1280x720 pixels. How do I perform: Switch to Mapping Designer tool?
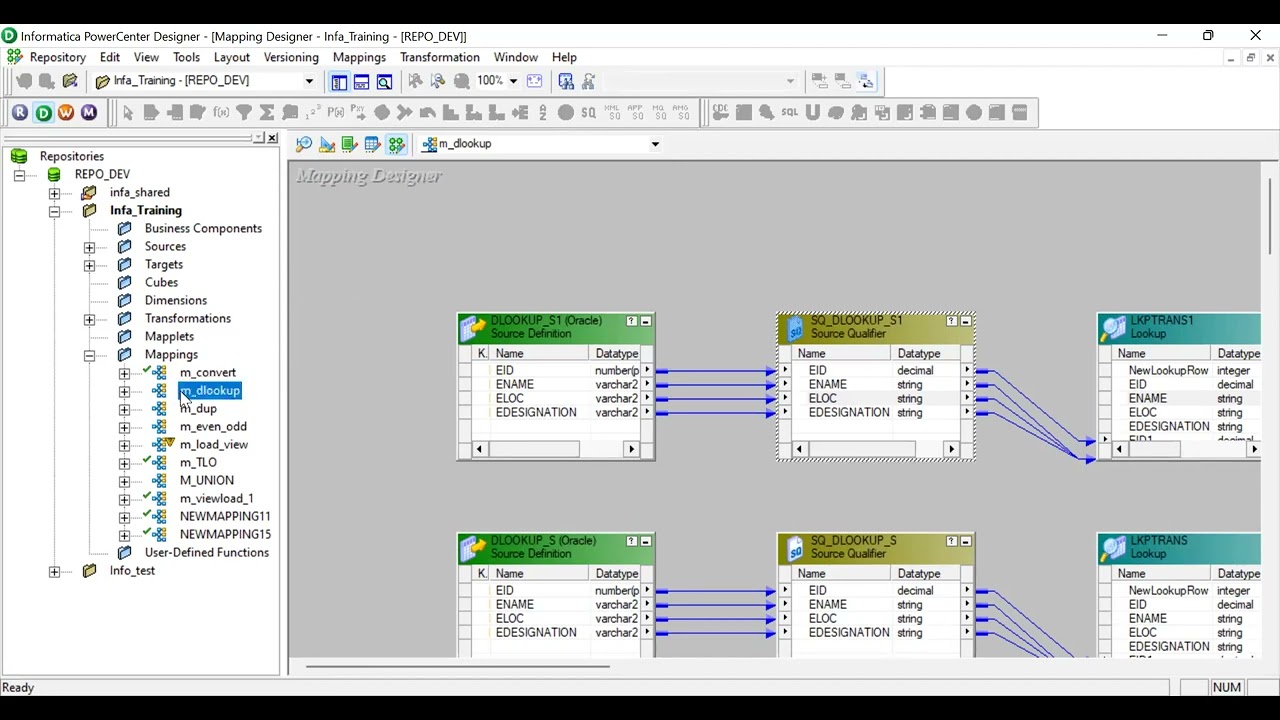[x=397, y=144]
